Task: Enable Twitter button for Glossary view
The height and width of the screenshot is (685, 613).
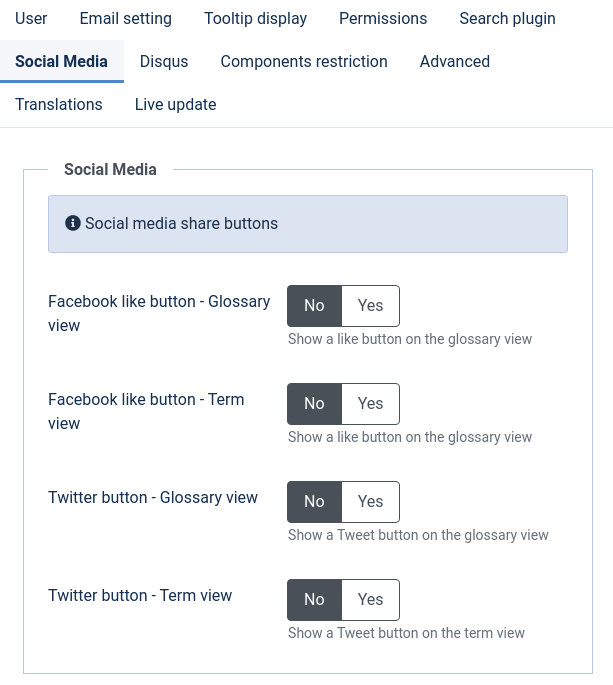Action: [x=371, y=502]
